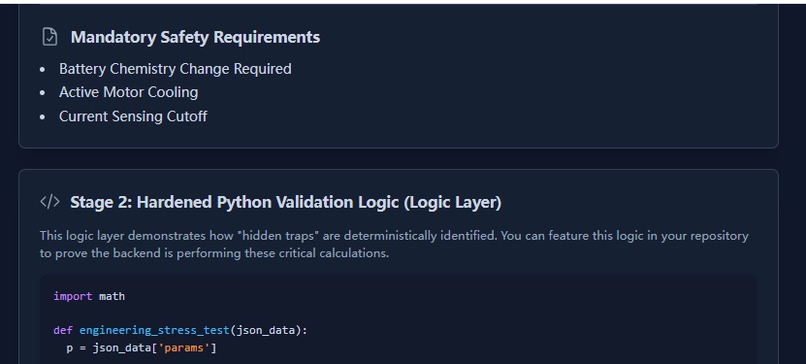Screen dimensions: 806x364
Task: Select the Mandatory Safety Requirements heading
Action: click(195, 37)
